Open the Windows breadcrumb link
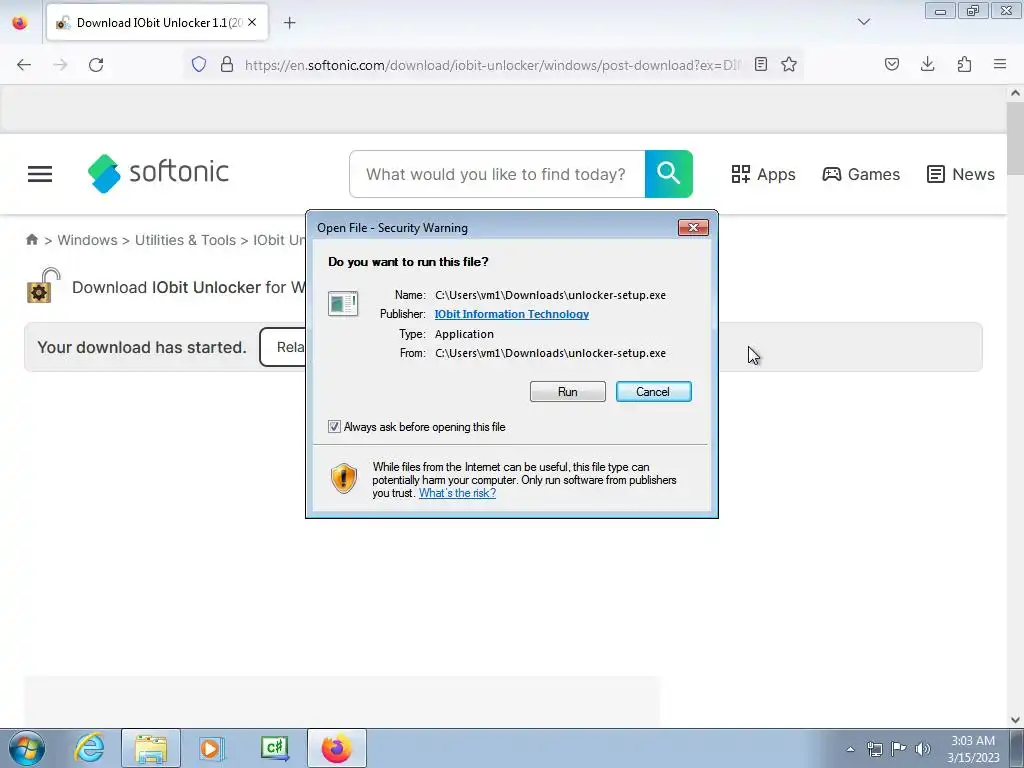 88,240
